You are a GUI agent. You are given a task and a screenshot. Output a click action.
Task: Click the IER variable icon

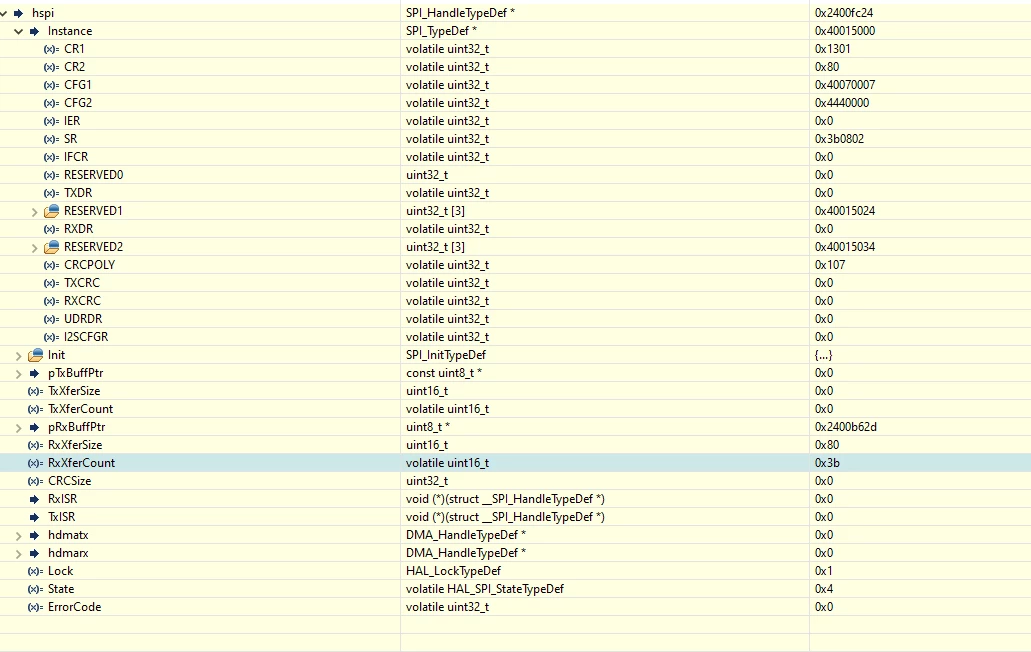[51, 121]
